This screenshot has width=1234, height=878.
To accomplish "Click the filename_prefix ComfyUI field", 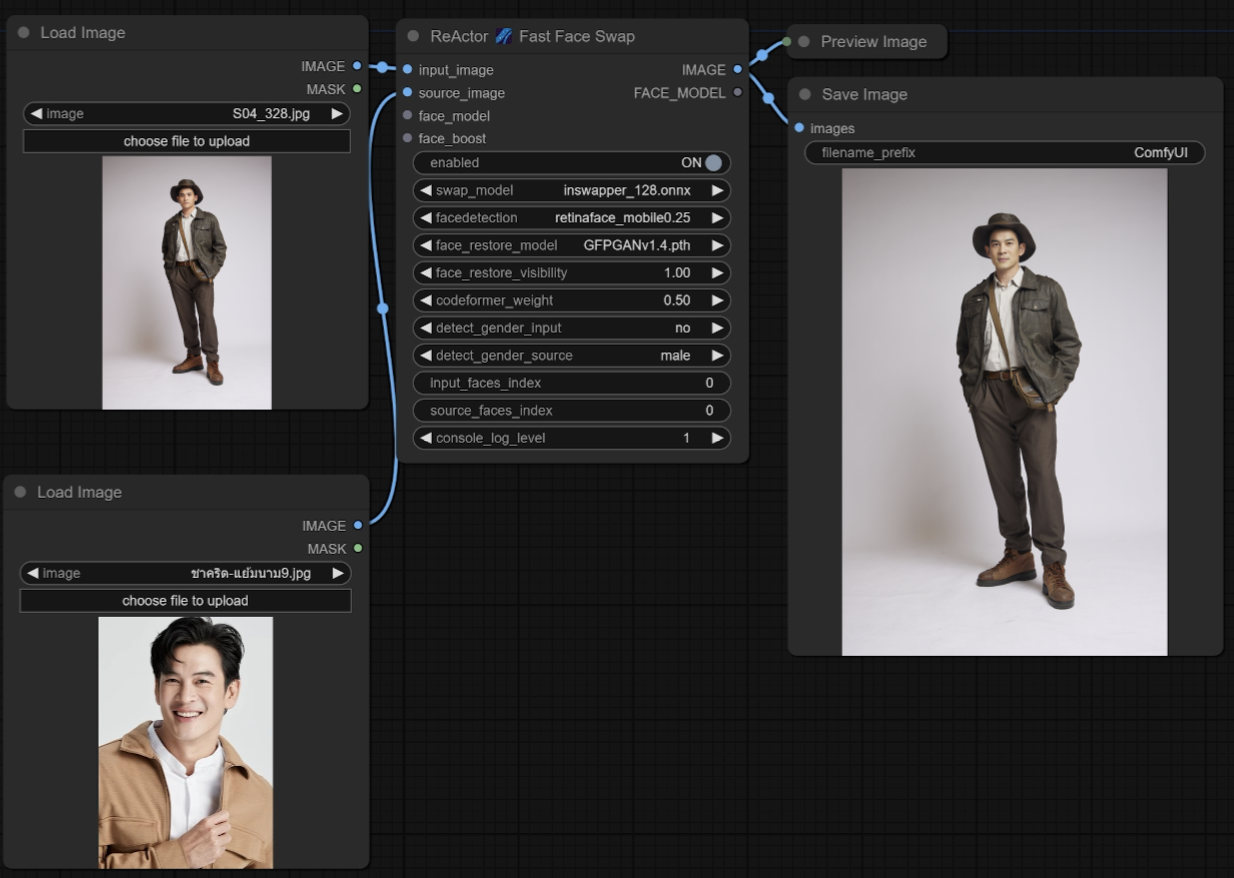I will point(1004,153).
